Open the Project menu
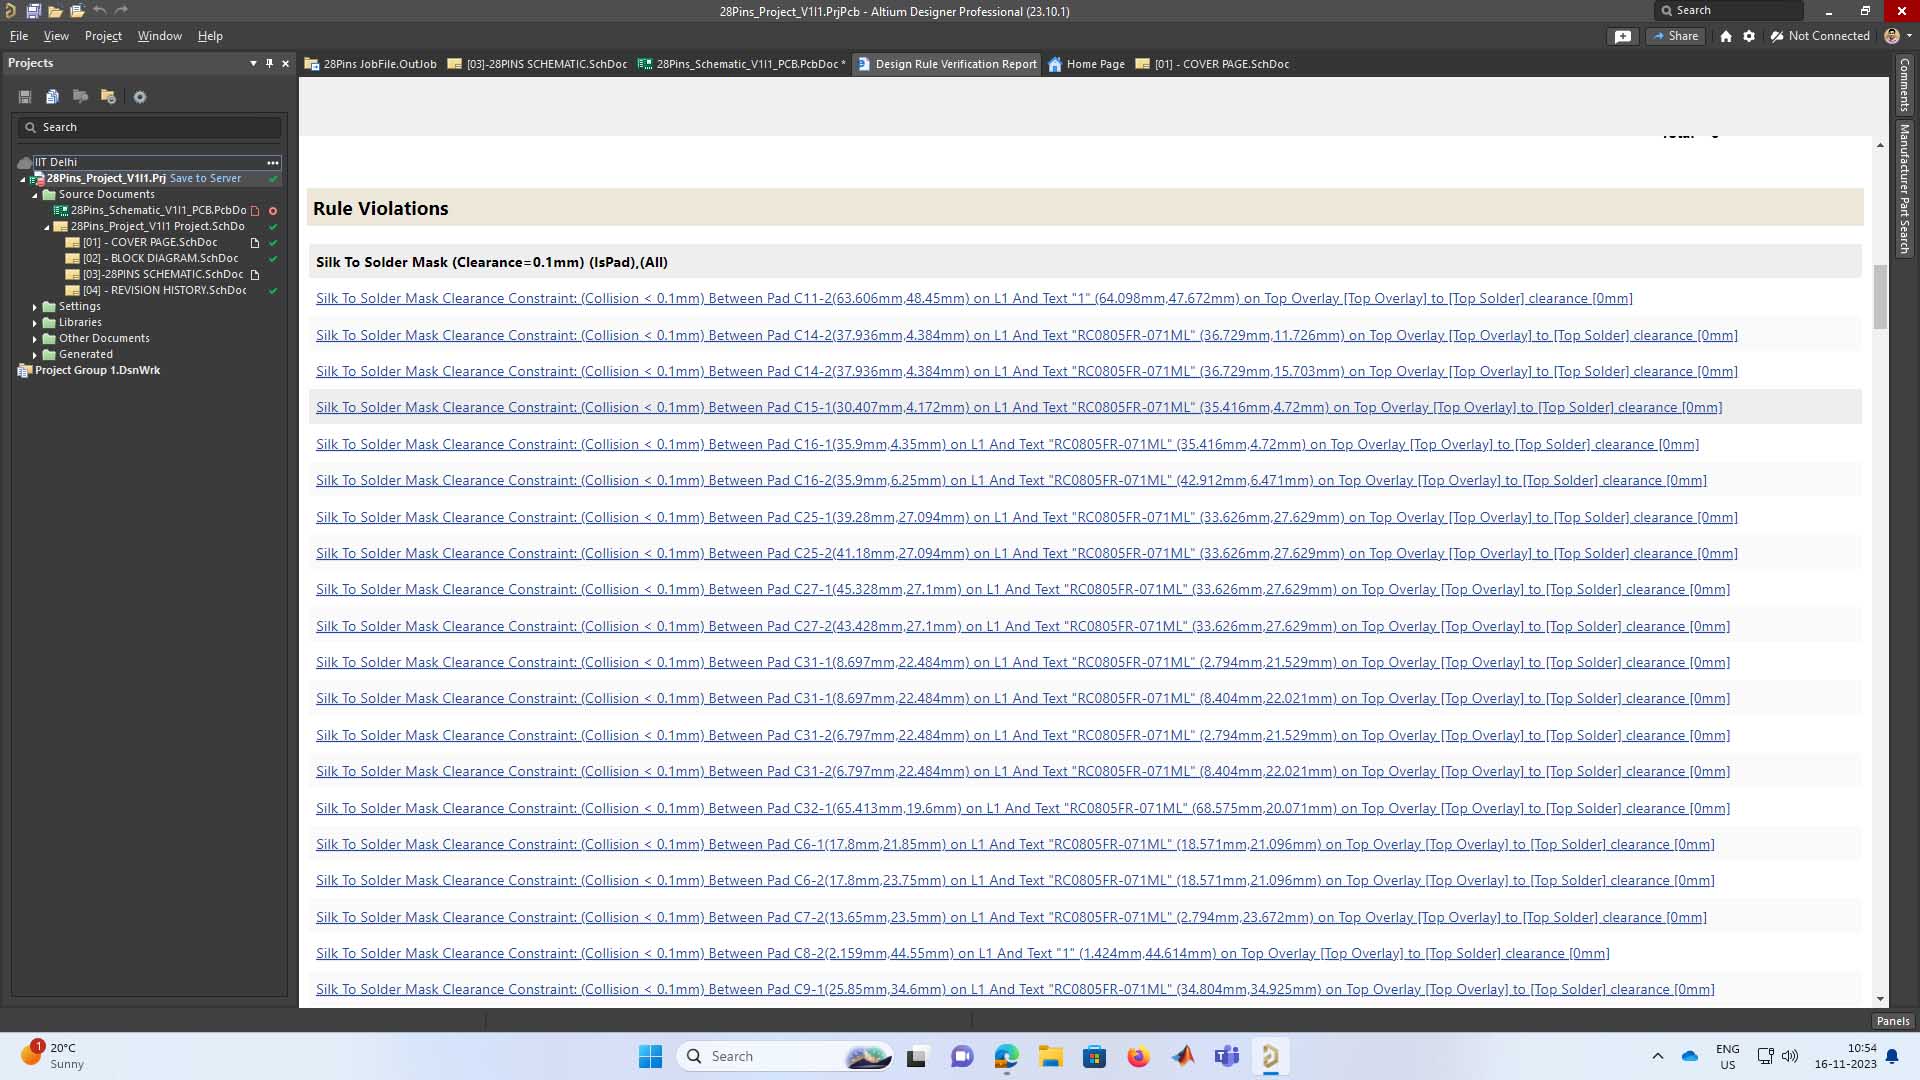This screenshot has width=1920, height=1080. pyautogui.click(x=103, y=36)
